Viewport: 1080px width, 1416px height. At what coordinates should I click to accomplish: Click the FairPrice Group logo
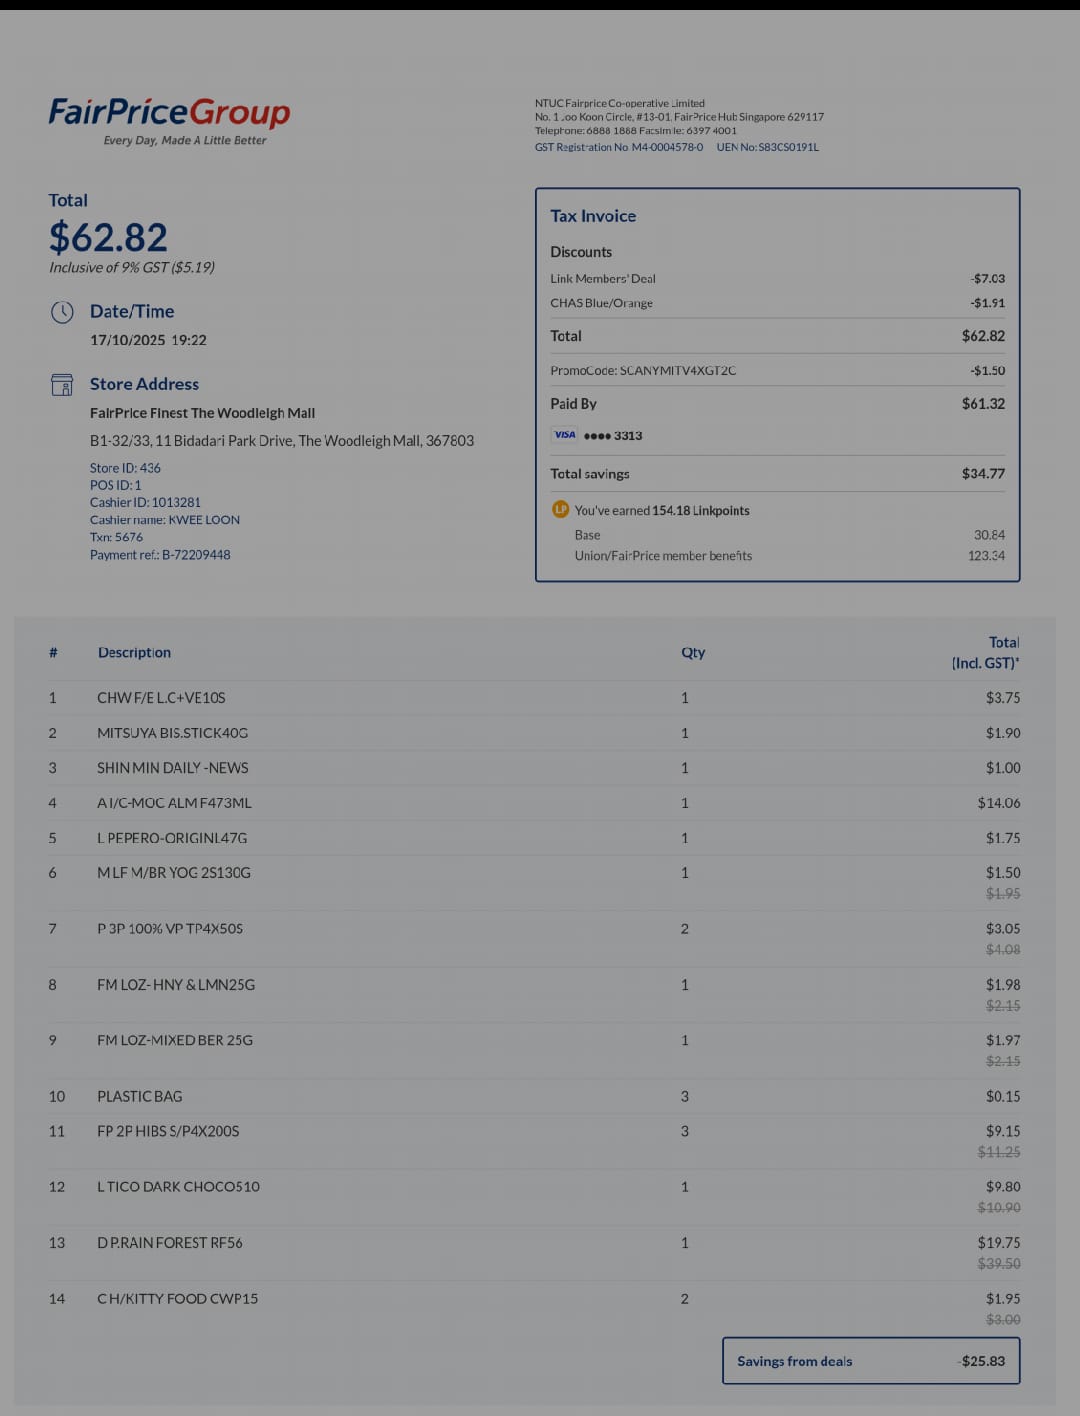(169, 120)
